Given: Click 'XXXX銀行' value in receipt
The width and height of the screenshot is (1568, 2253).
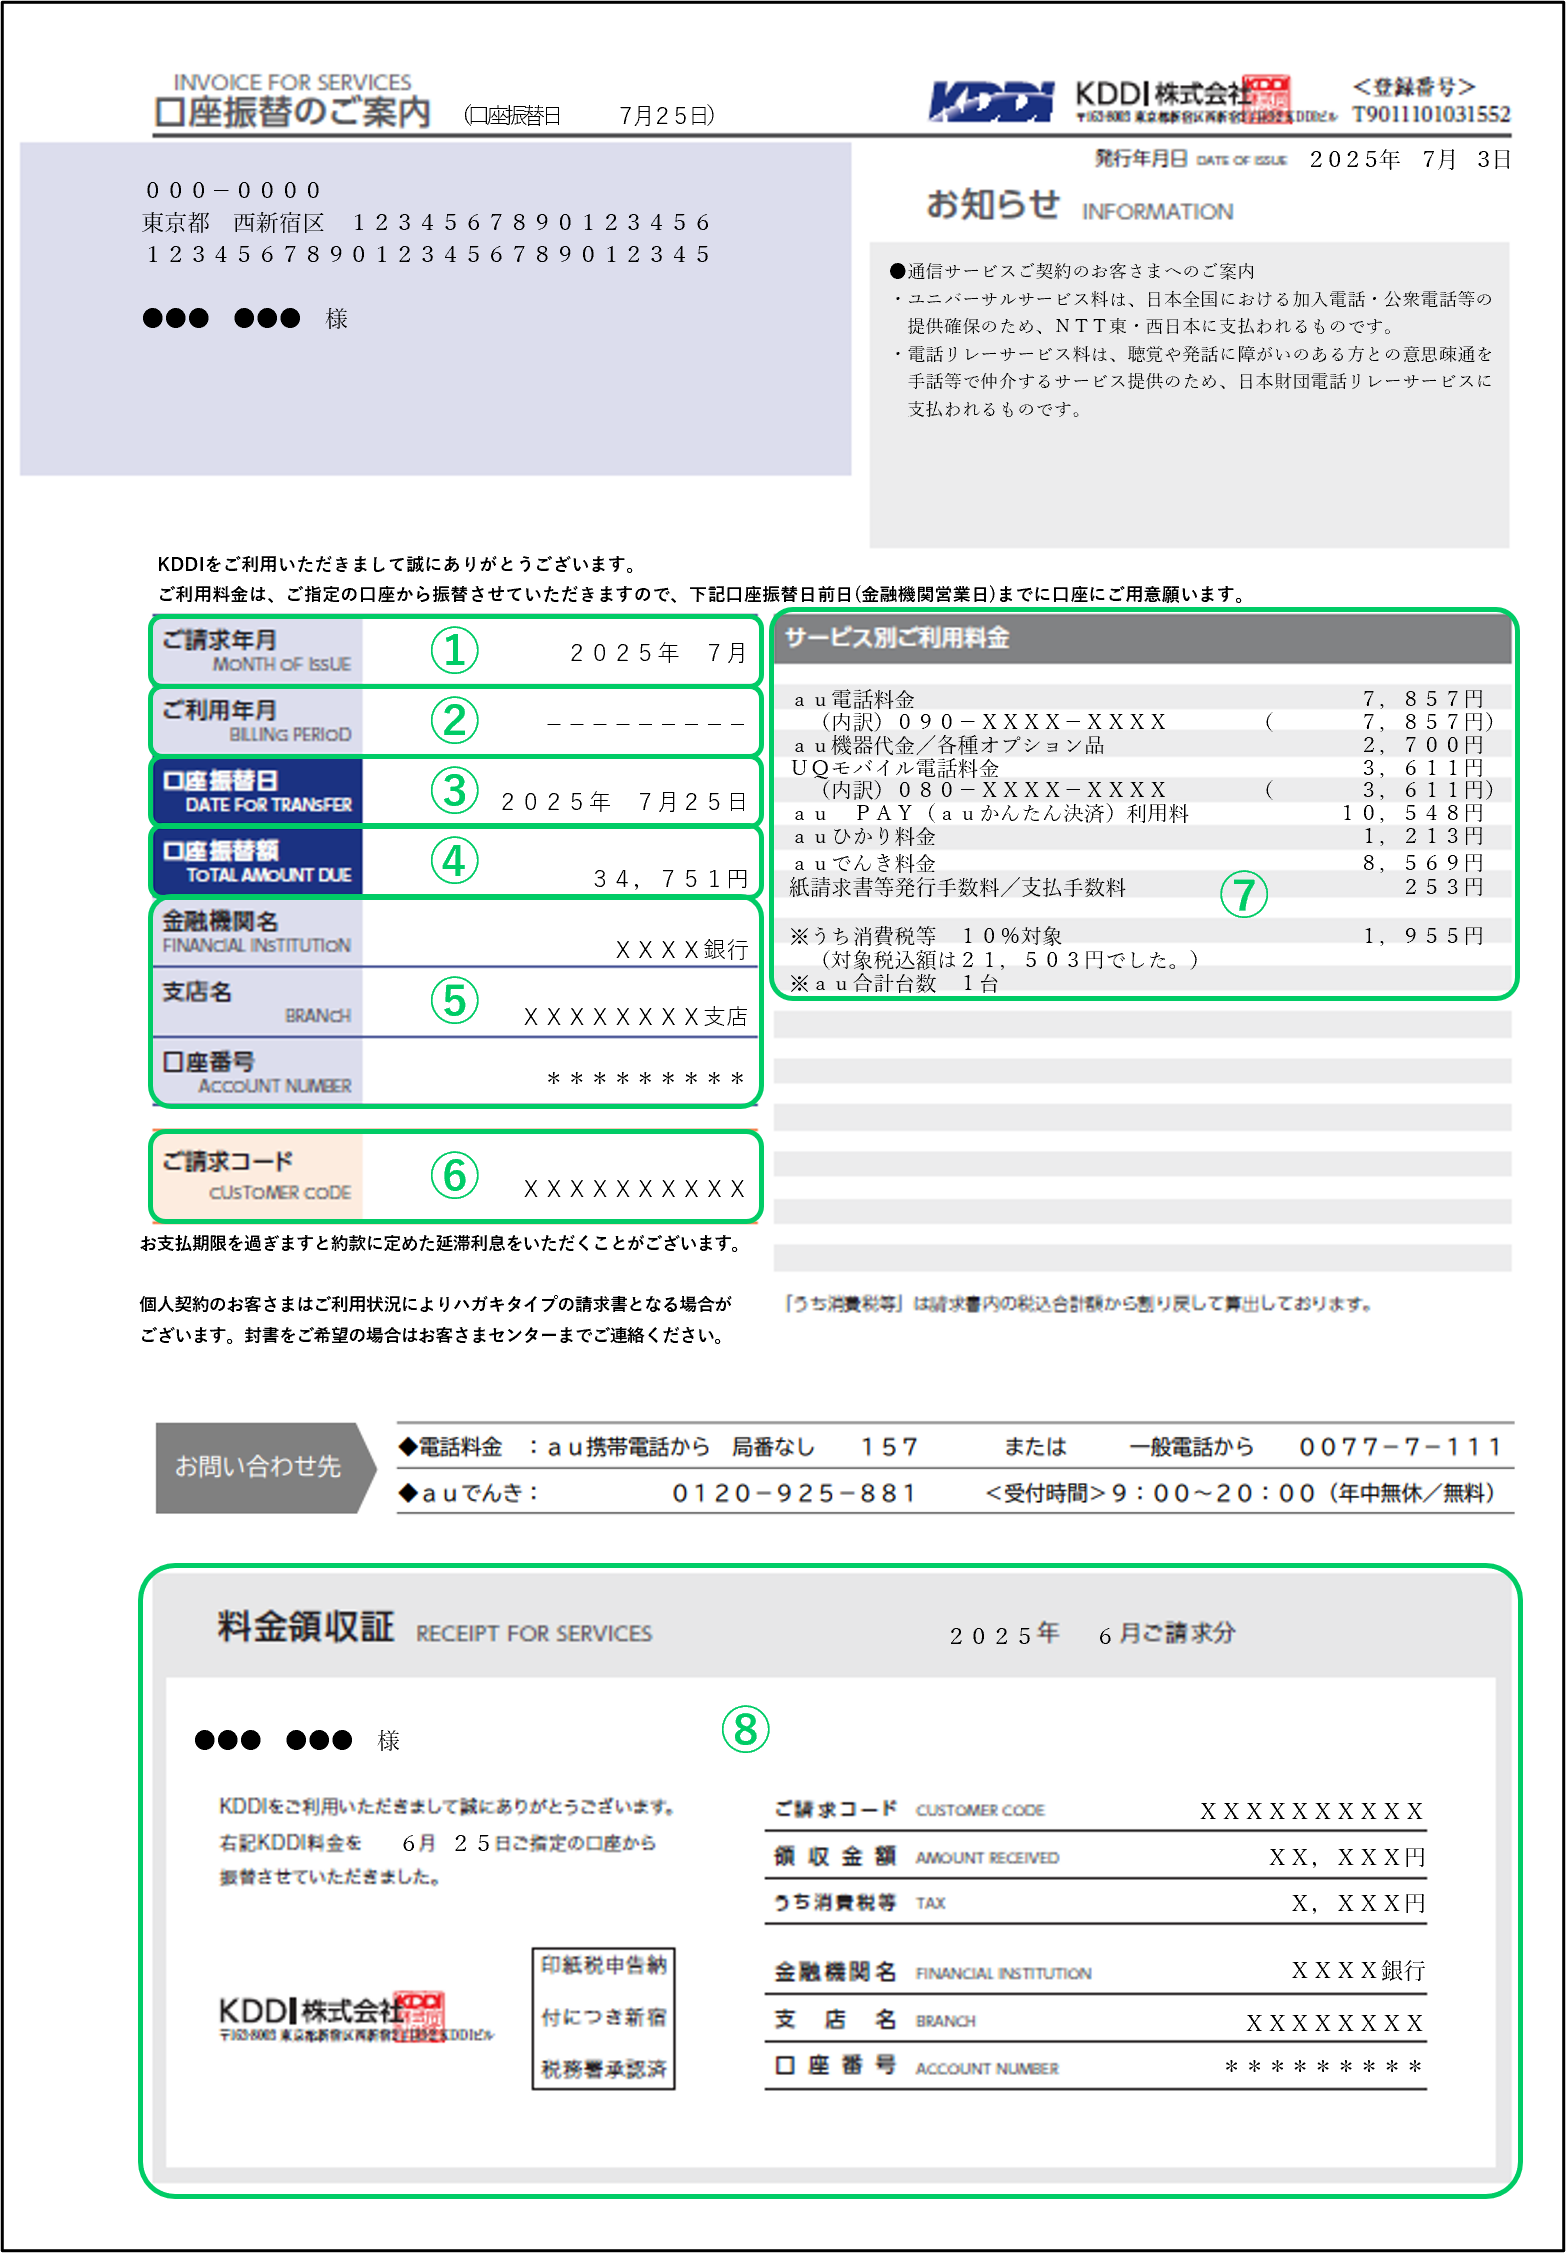Looking at the screenshot, I should [x=1359, y=1971].
